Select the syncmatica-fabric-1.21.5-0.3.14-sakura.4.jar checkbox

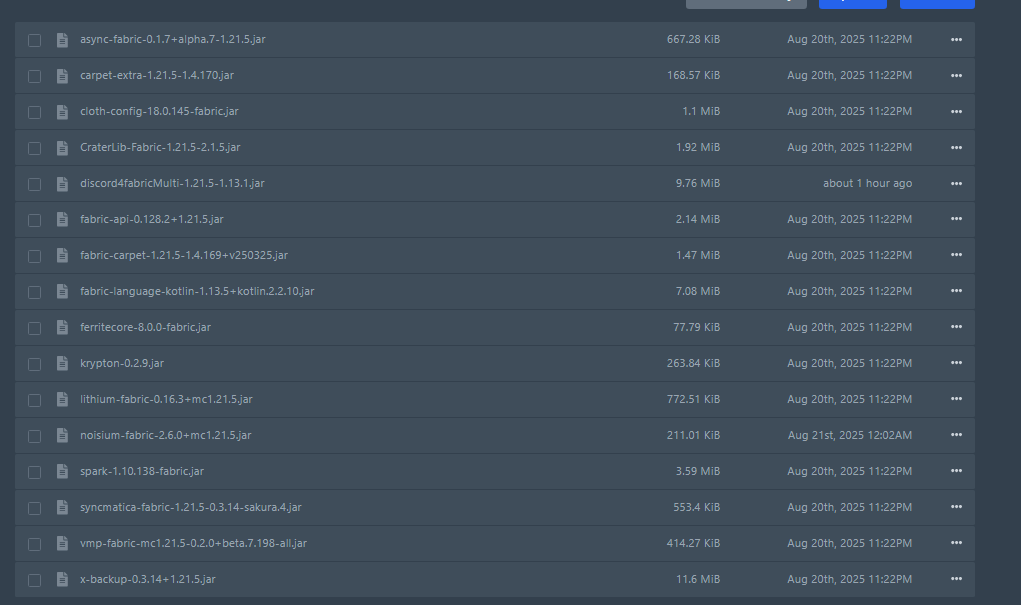point(35,508)
